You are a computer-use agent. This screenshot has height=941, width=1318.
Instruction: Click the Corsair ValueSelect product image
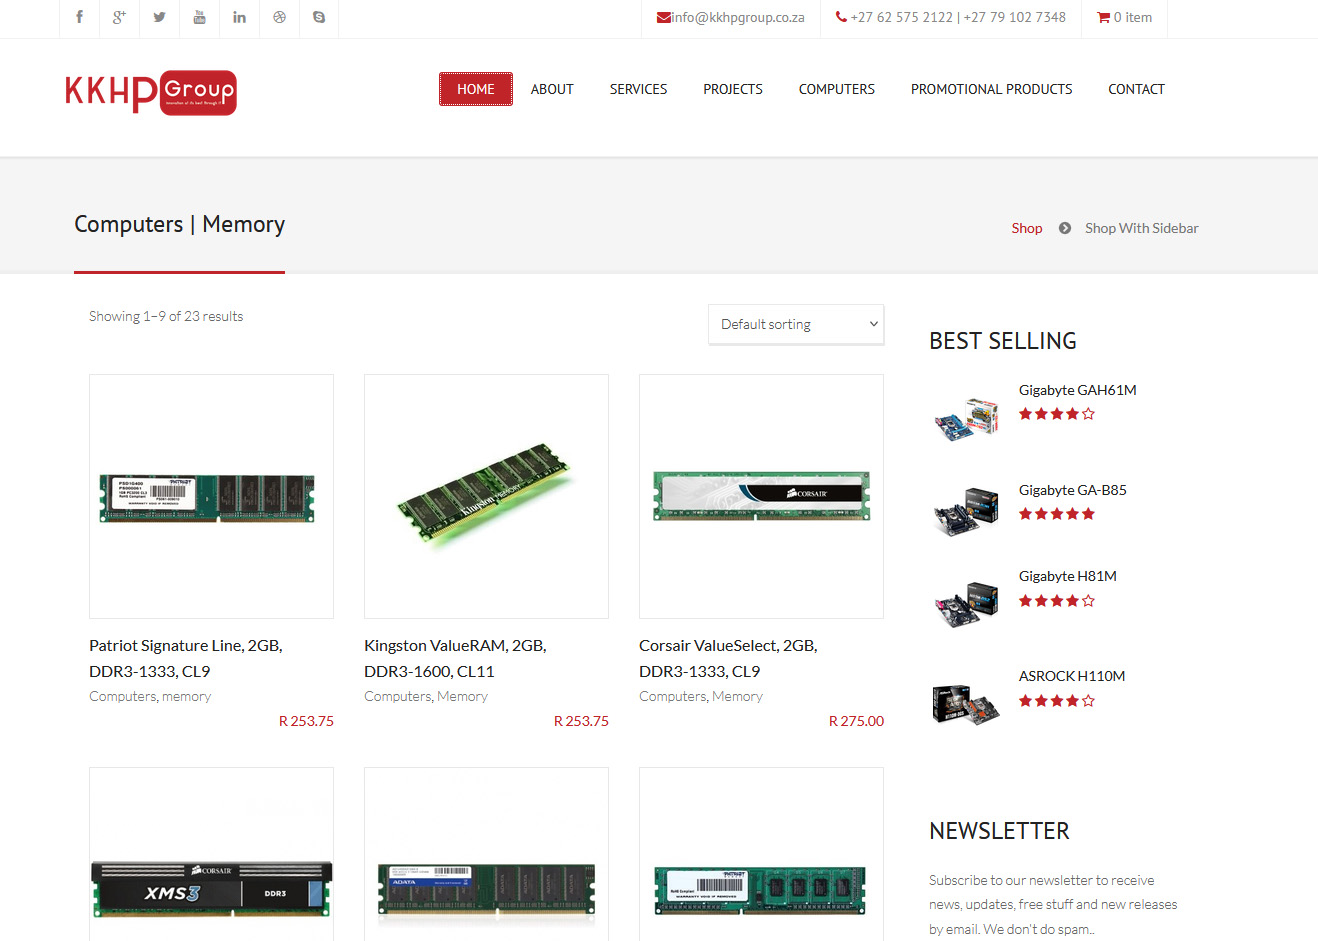pos(761,497)
